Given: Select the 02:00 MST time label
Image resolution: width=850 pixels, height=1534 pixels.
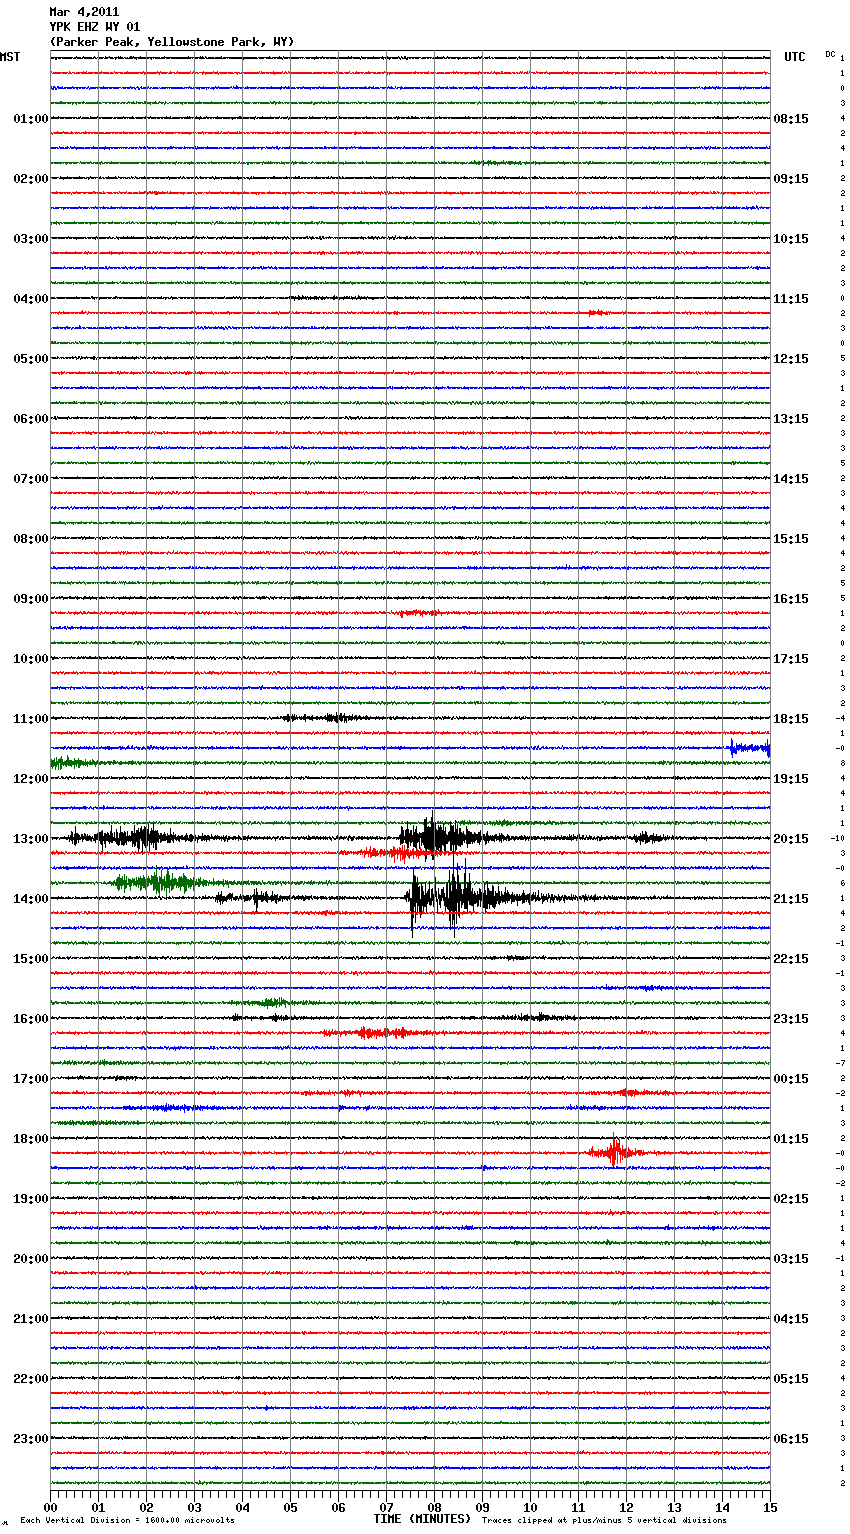Looking at the screenshot, I should [x=31, y=179].
